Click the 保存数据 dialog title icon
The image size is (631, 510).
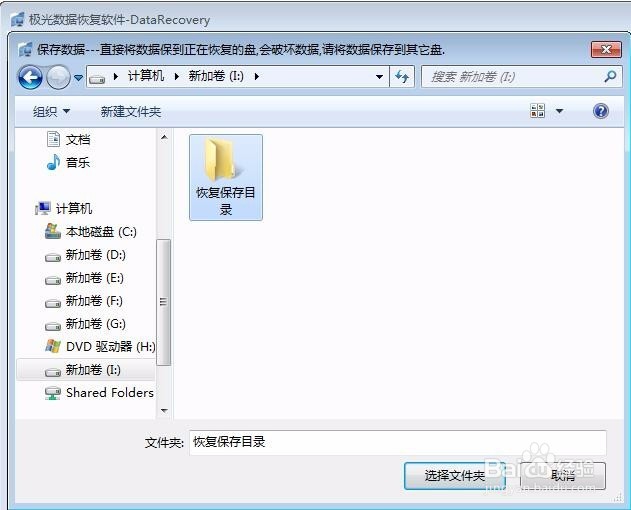[25, 50]
